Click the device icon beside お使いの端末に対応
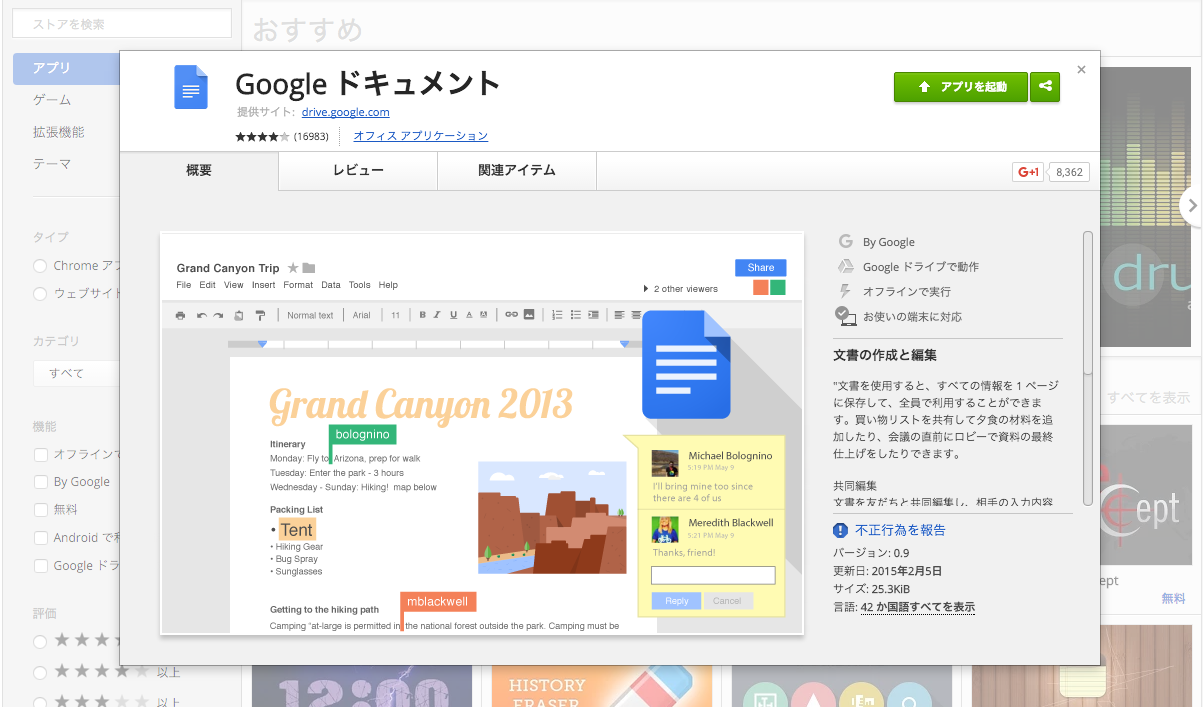 coord(845,316)
